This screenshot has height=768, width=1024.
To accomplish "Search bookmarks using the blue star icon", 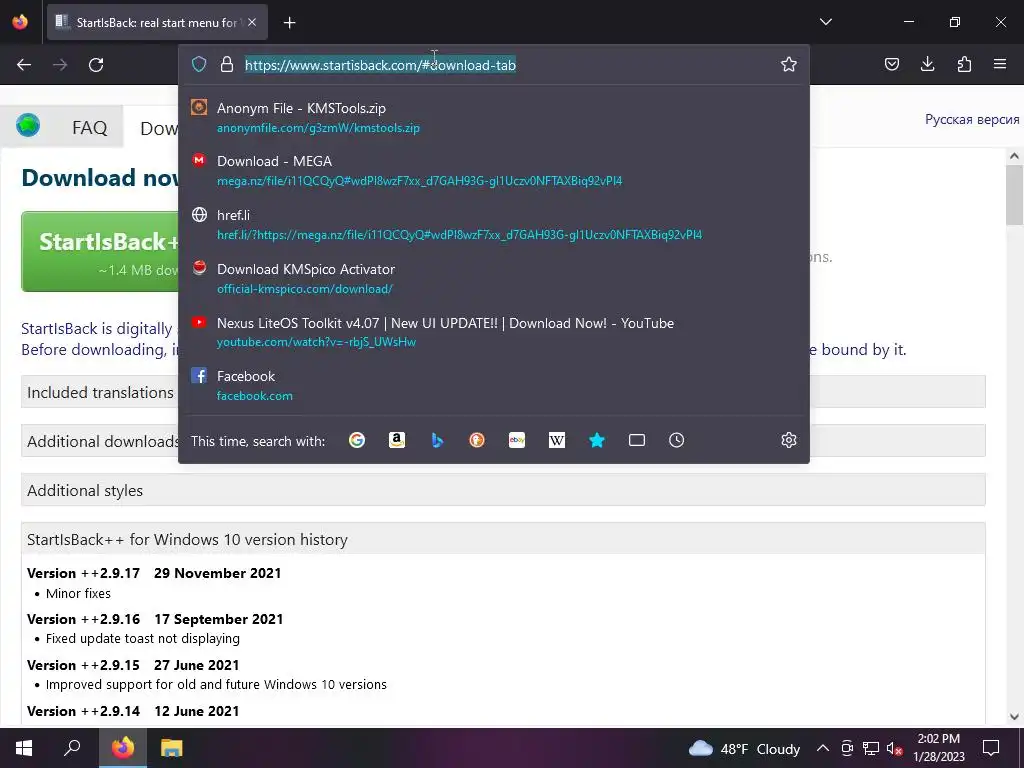I will pos(596,440).
